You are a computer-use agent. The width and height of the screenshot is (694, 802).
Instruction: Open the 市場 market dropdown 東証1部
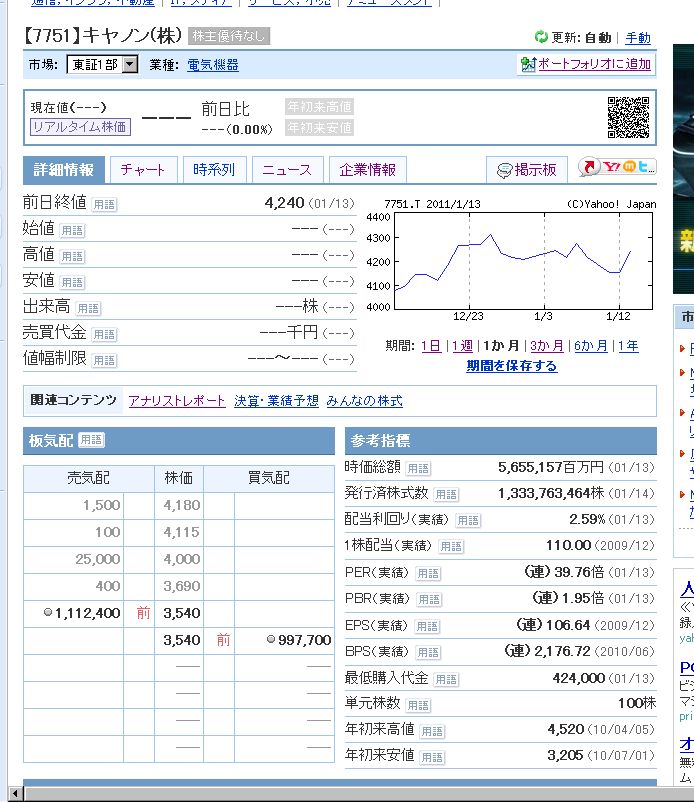point(105,65)
